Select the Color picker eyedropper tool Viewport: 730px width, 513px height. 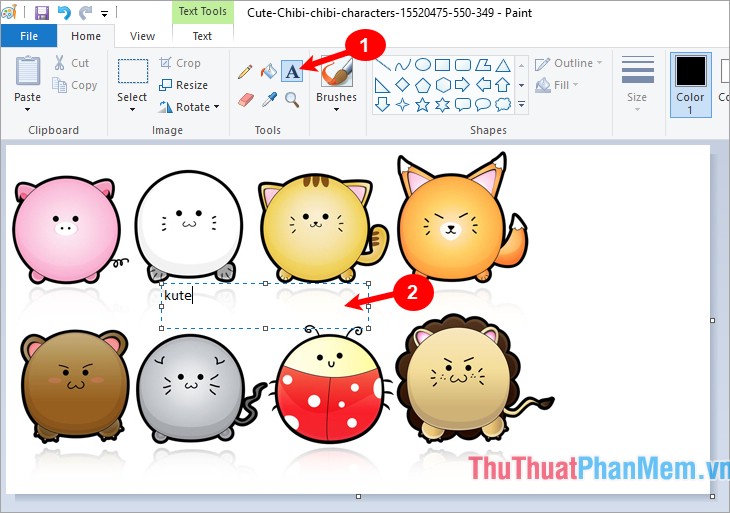click(269, 99)
